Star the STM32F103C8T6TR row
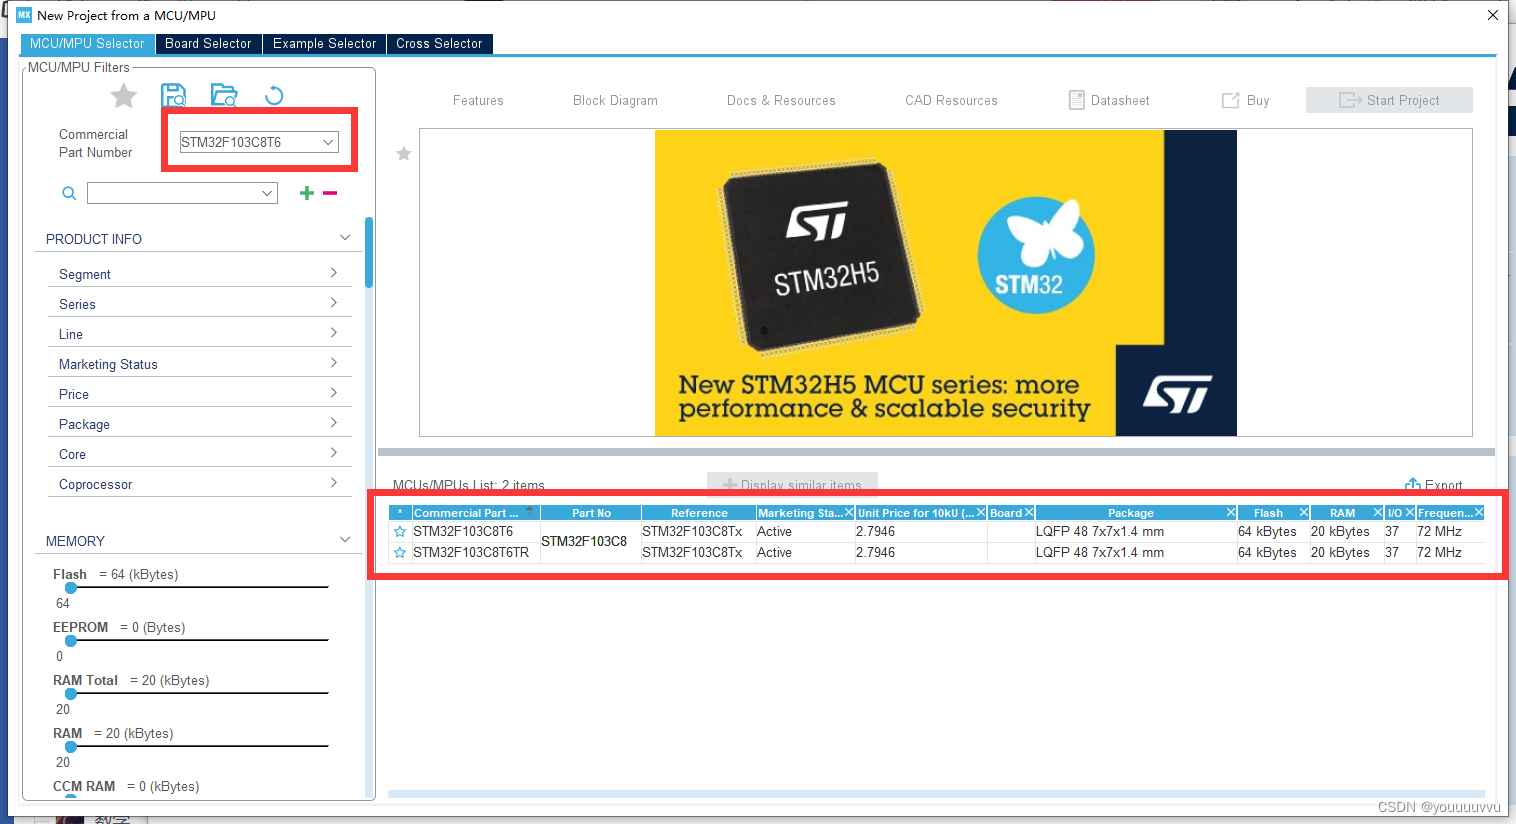Image resolution: width=1516 pixels, height=824 pixels. [x=400, y=553]
